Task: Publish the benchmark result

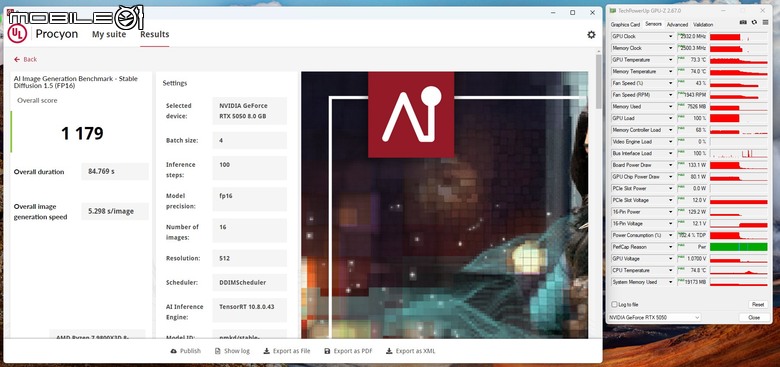Action: pyautogui.click(x=186, y=351)
